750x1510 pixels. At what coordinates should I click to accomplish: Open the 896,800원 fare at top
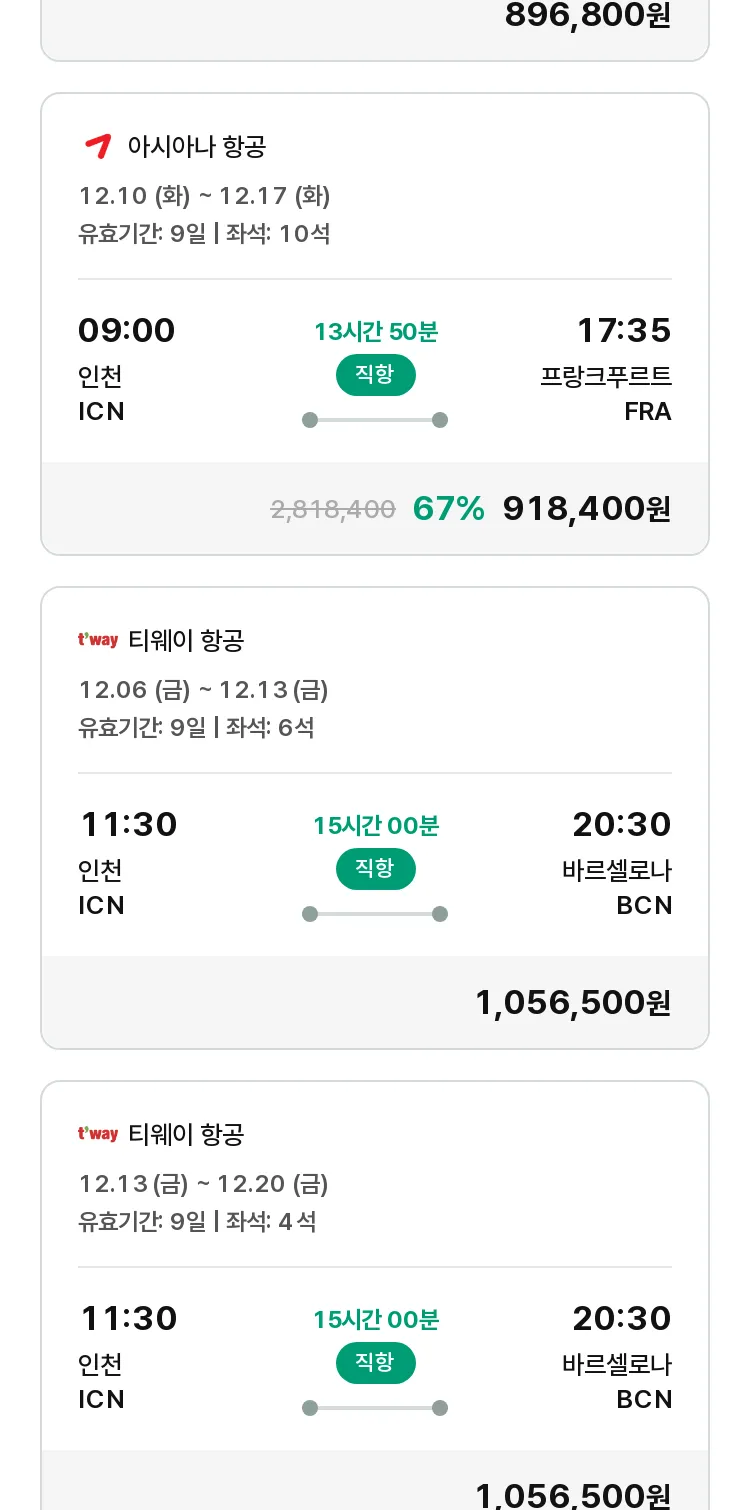(x=588, y=15)
